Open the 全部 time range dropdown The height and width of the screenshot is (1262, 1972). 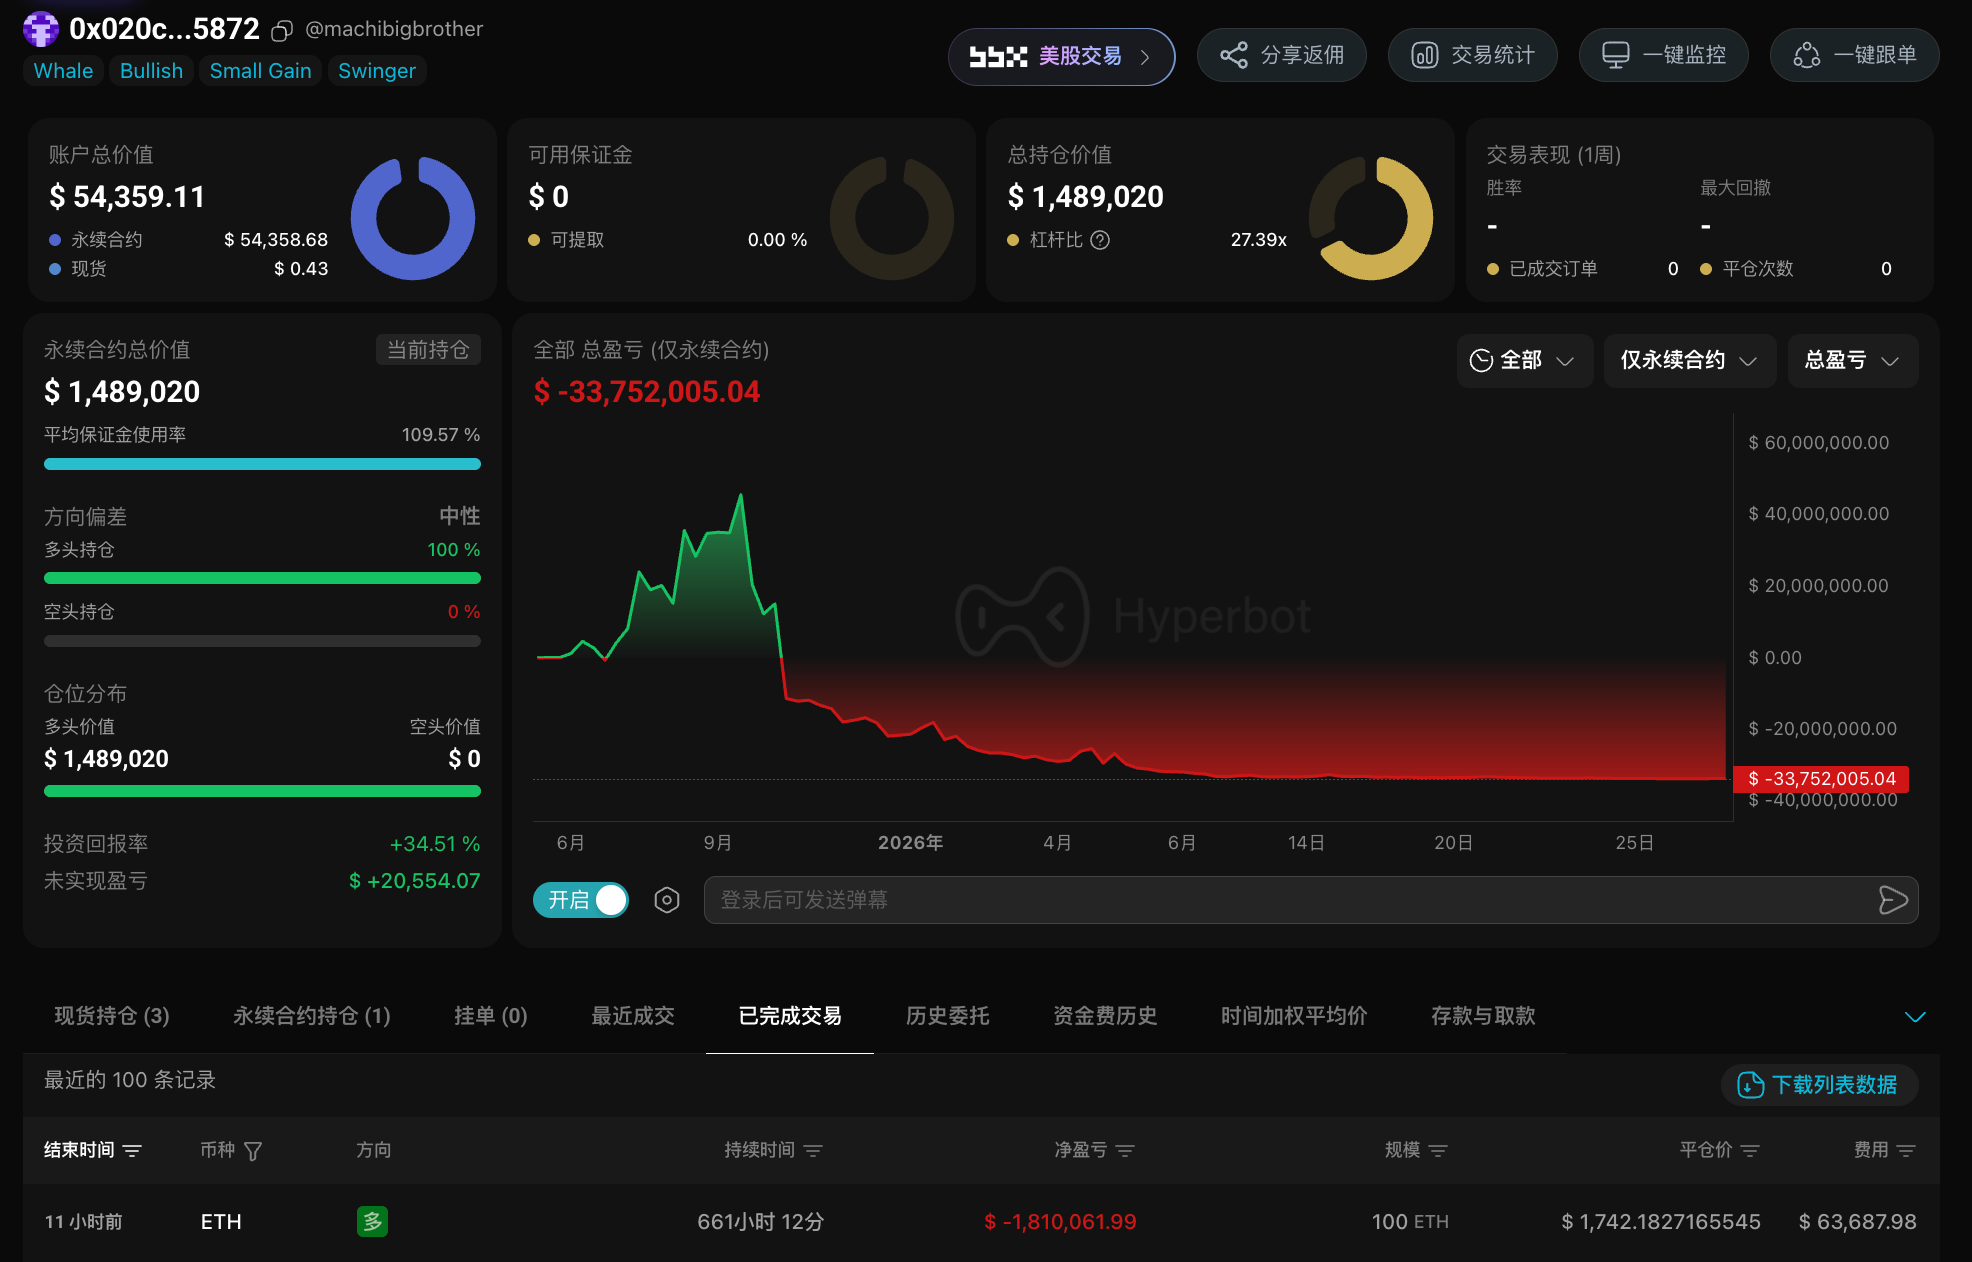[1525, 361]
